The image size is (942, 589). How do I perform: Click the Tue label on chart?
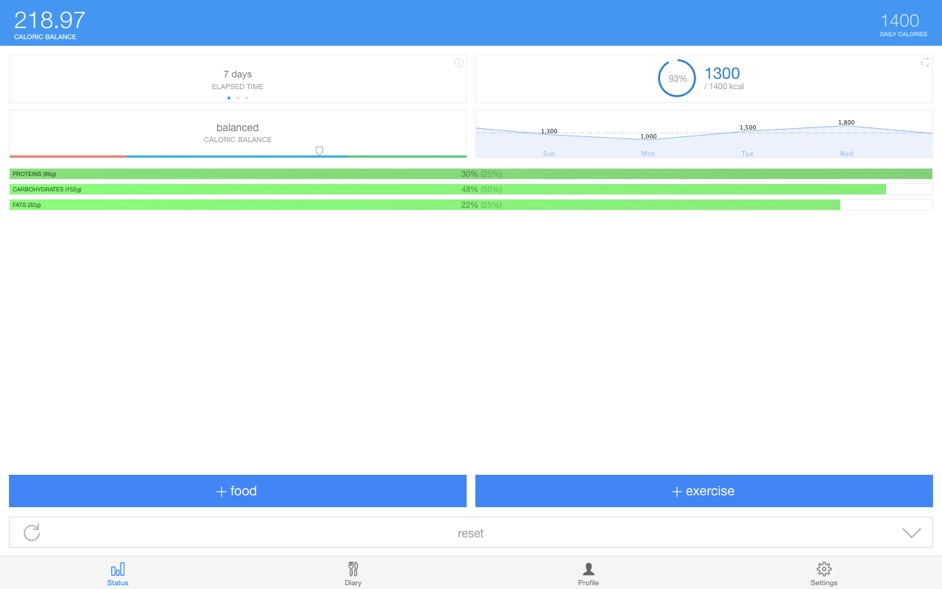pos(747,154)
